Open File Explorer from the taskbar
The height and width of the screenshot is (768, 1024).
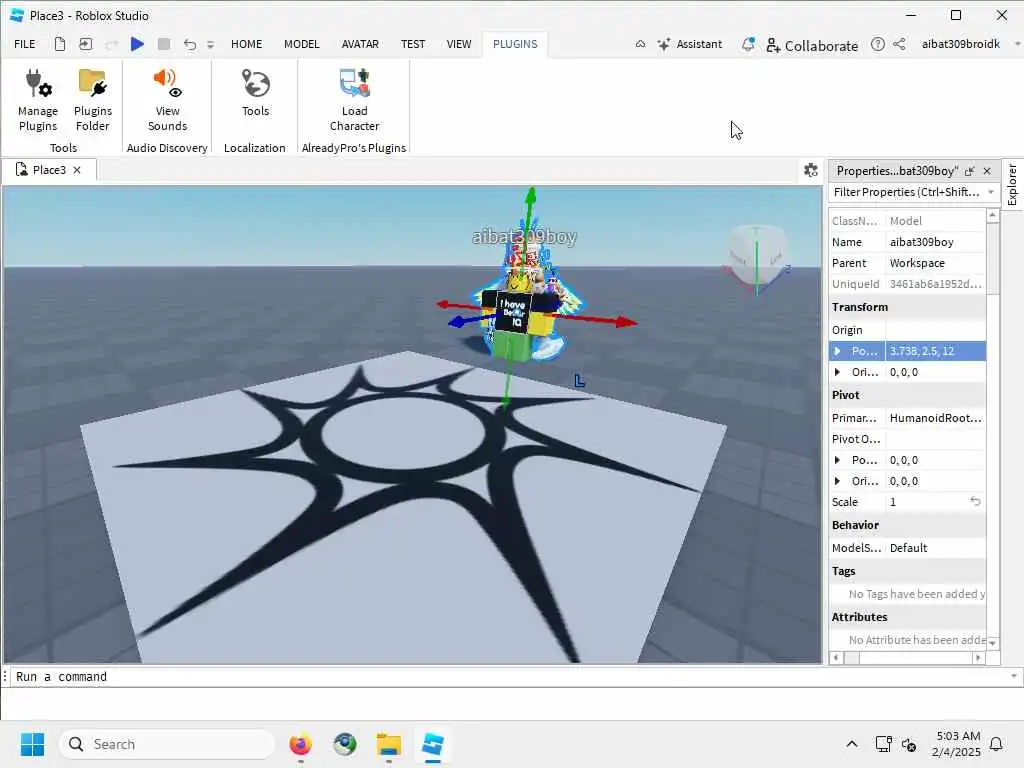[x=389, y=744]
